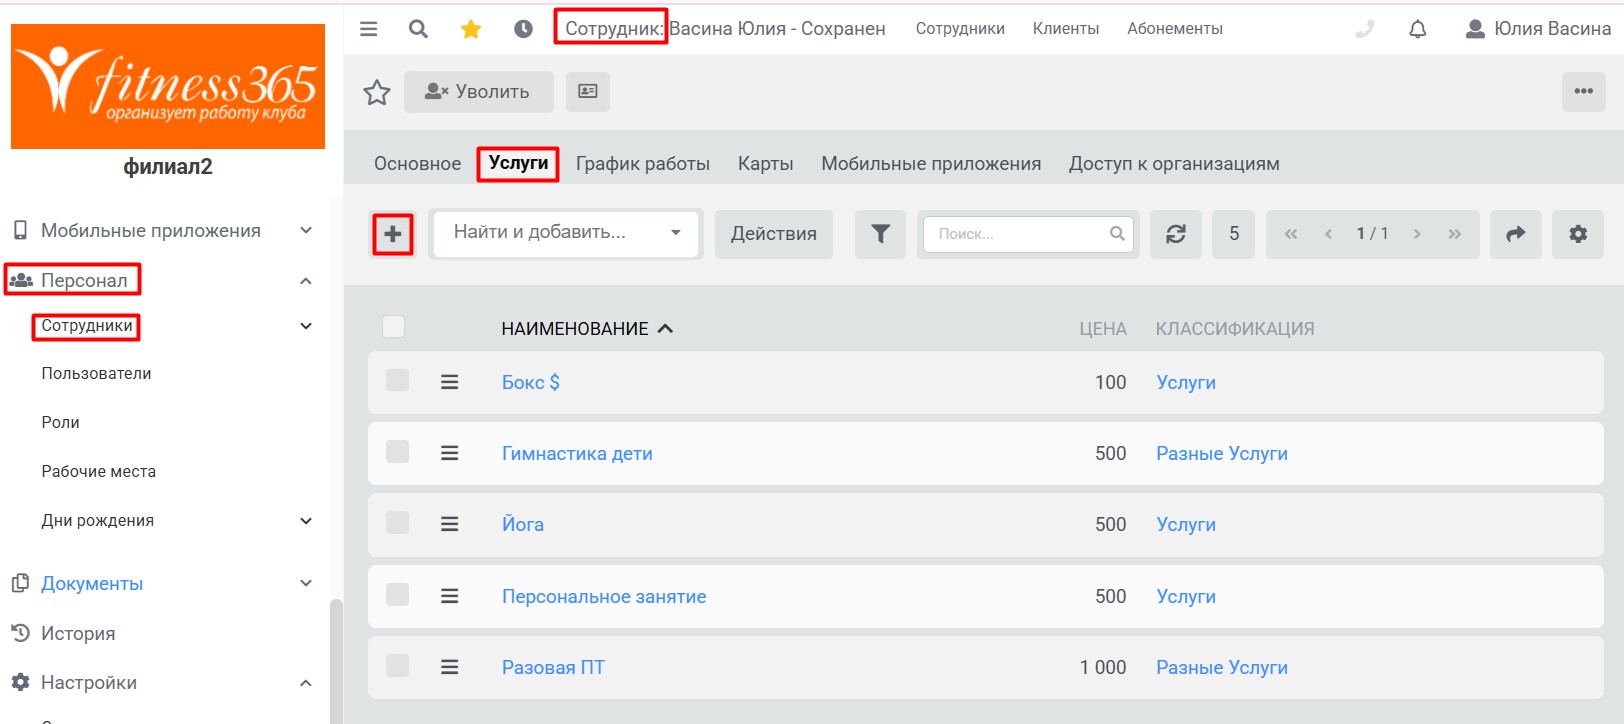This screenshot has width=1624, height=724.
Task: Open the Гимнастика дети service link
Action: coord(577,454)
